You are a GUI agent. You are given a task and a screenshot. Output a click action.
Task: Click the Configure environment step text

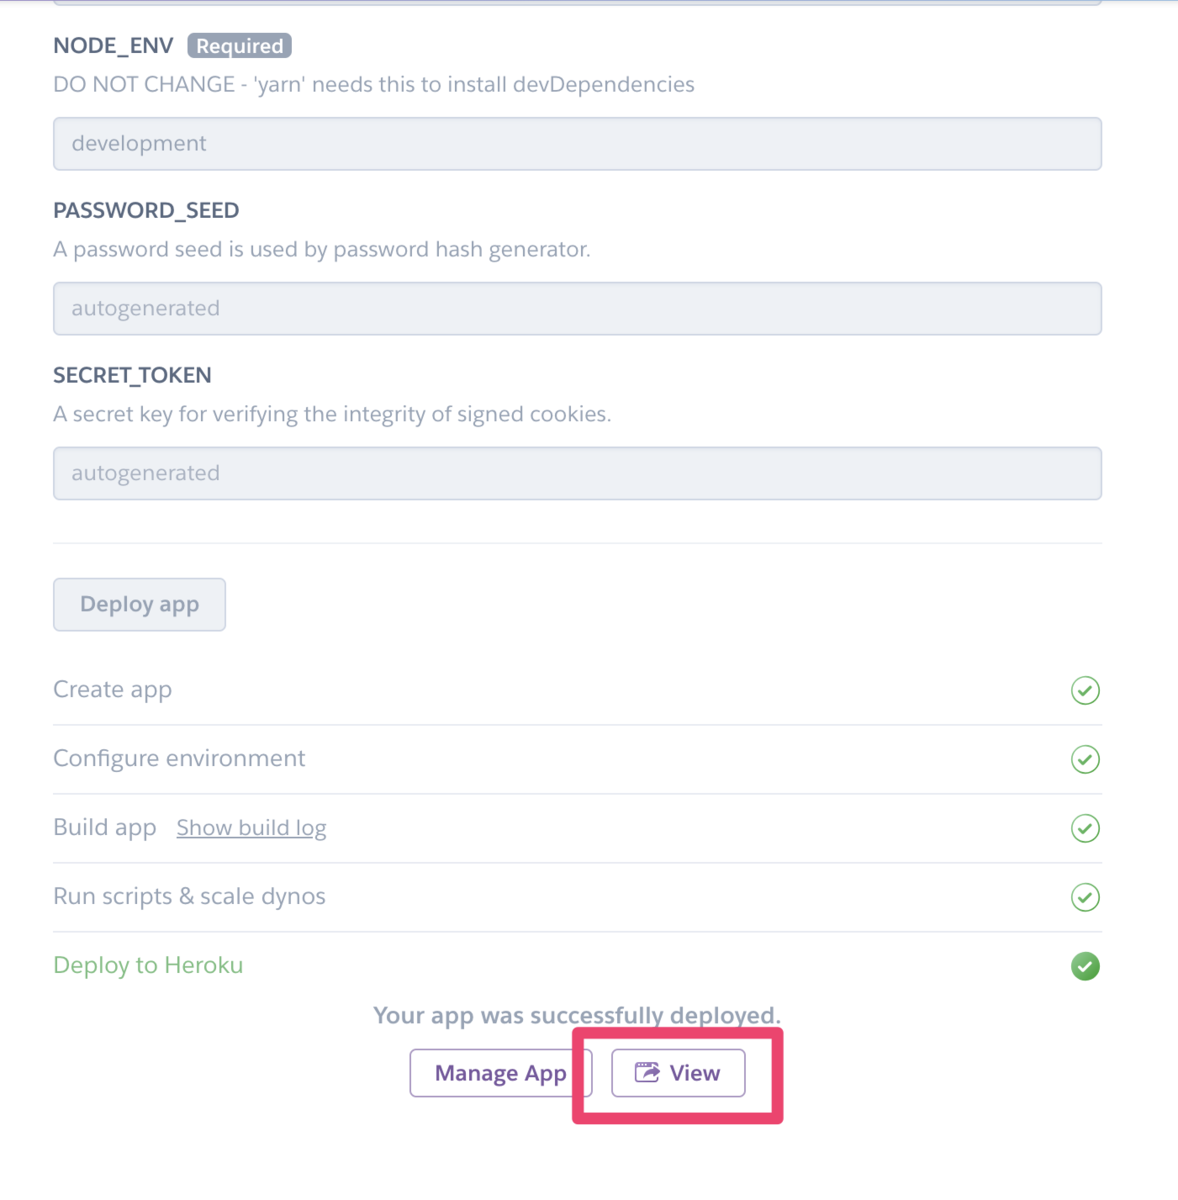click(179, 759)
